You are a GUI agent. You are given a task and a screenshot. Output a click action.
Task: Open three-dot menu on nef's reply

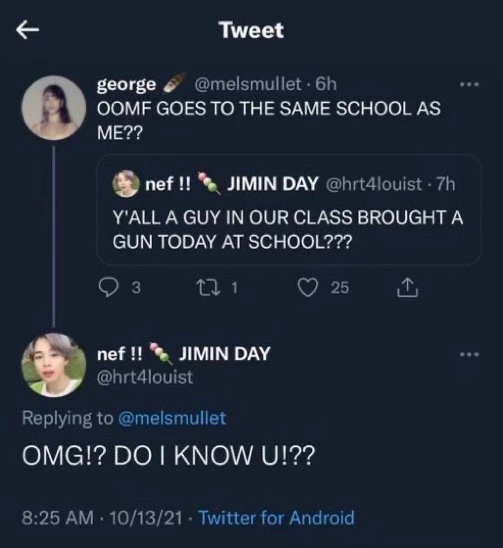(469, 354)
